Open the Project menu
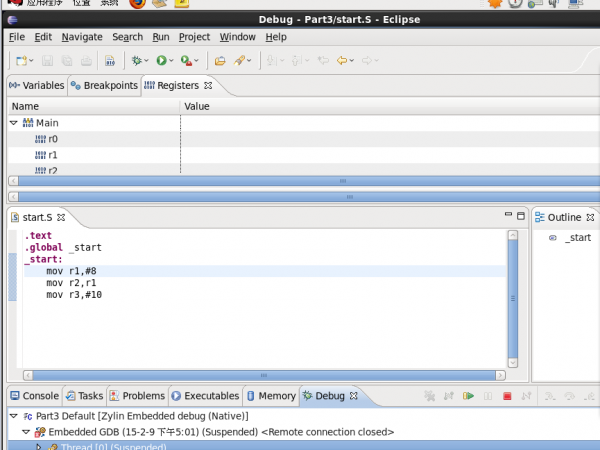 194,37
